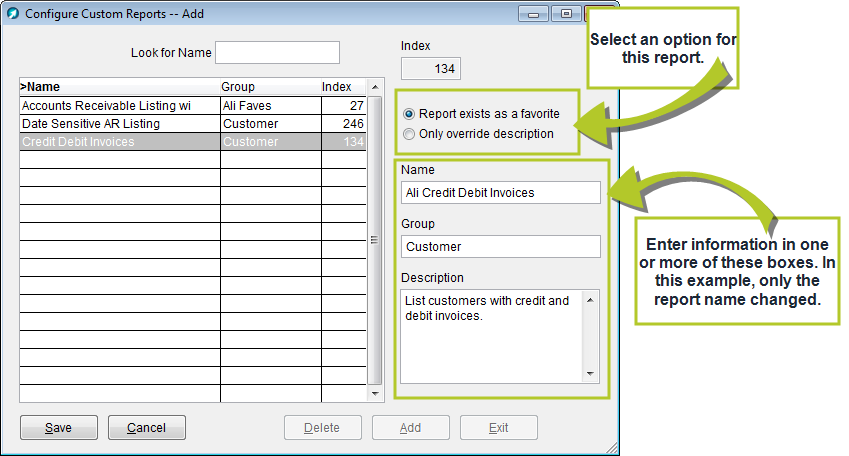849x456 pixels.
Task: Click the Description box scroll up arrow
Action: pyautogui.click(x=590, y=300)
